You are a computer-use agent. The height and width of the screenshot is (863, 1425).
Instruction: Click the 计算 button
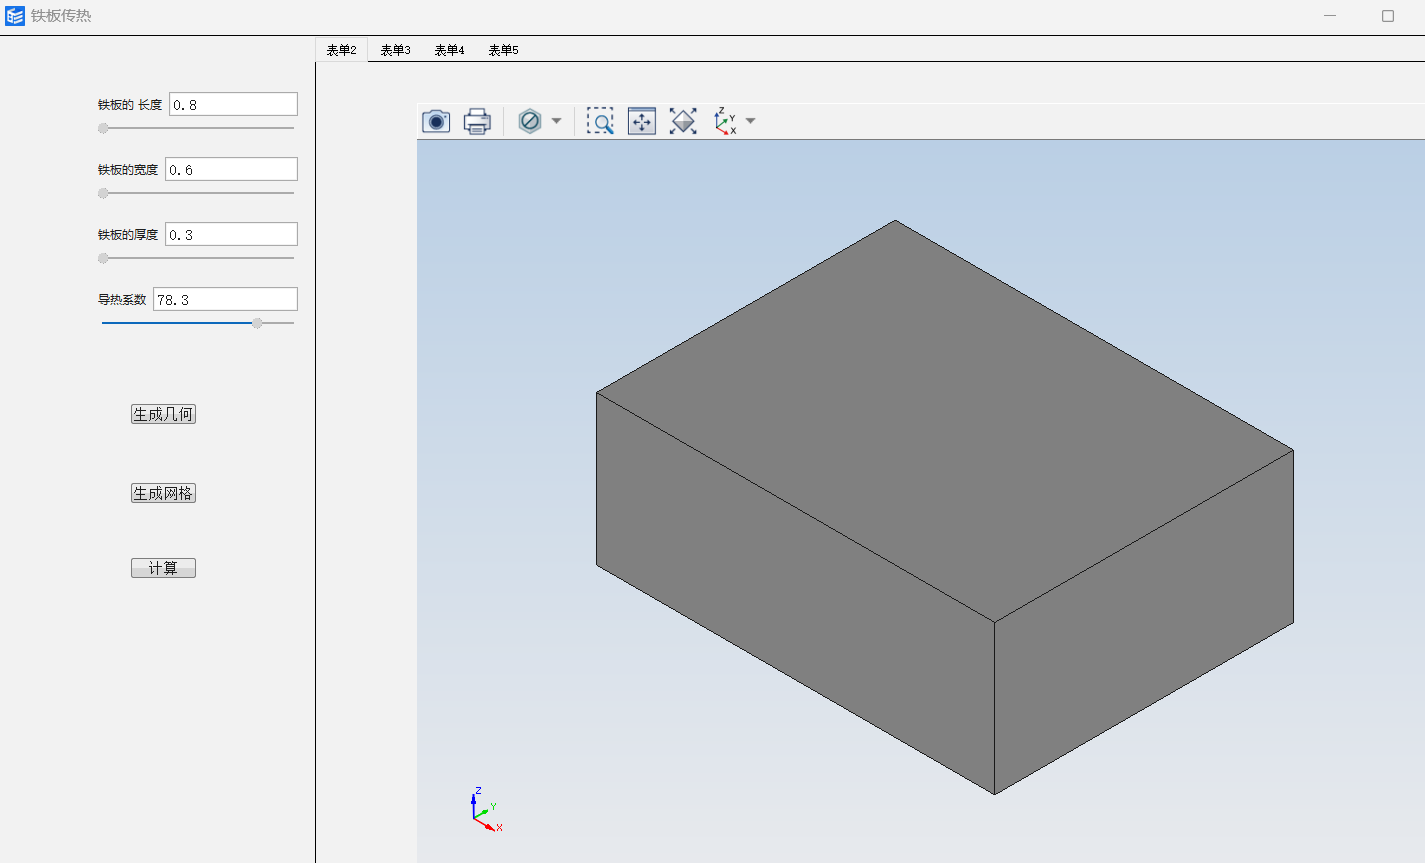[x=163, y=568]
